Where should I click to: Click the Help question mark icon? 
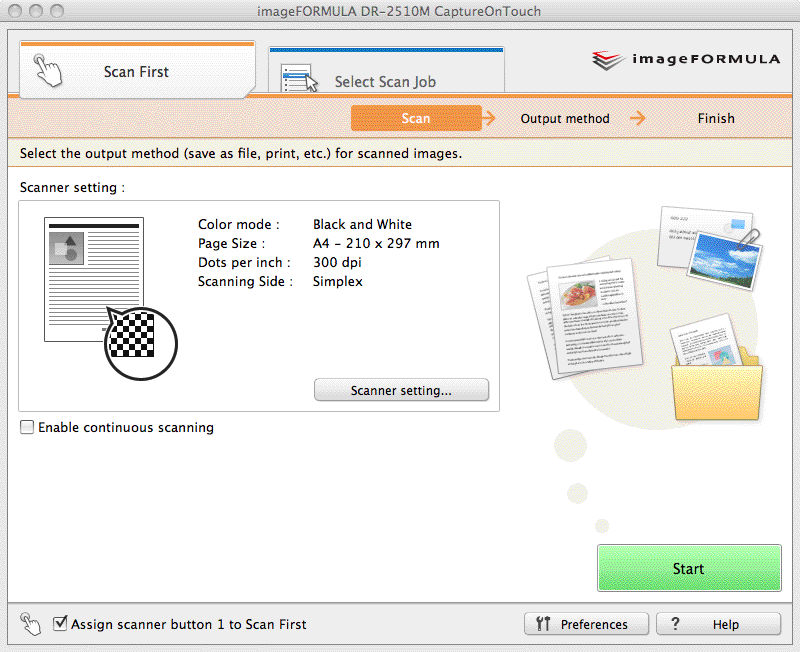[675, 623]
